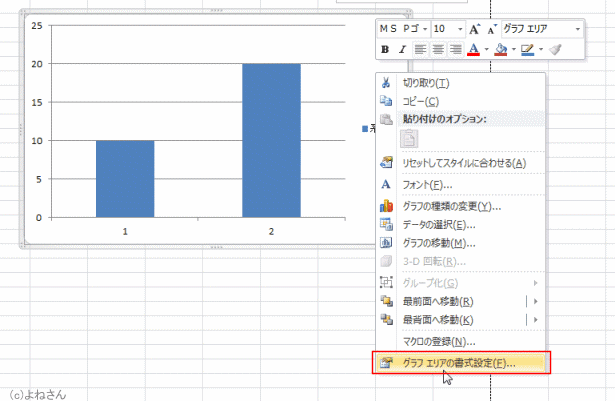Click horizontal axis label 1
This screenshot has width=615, height=401.
(125, 231)
